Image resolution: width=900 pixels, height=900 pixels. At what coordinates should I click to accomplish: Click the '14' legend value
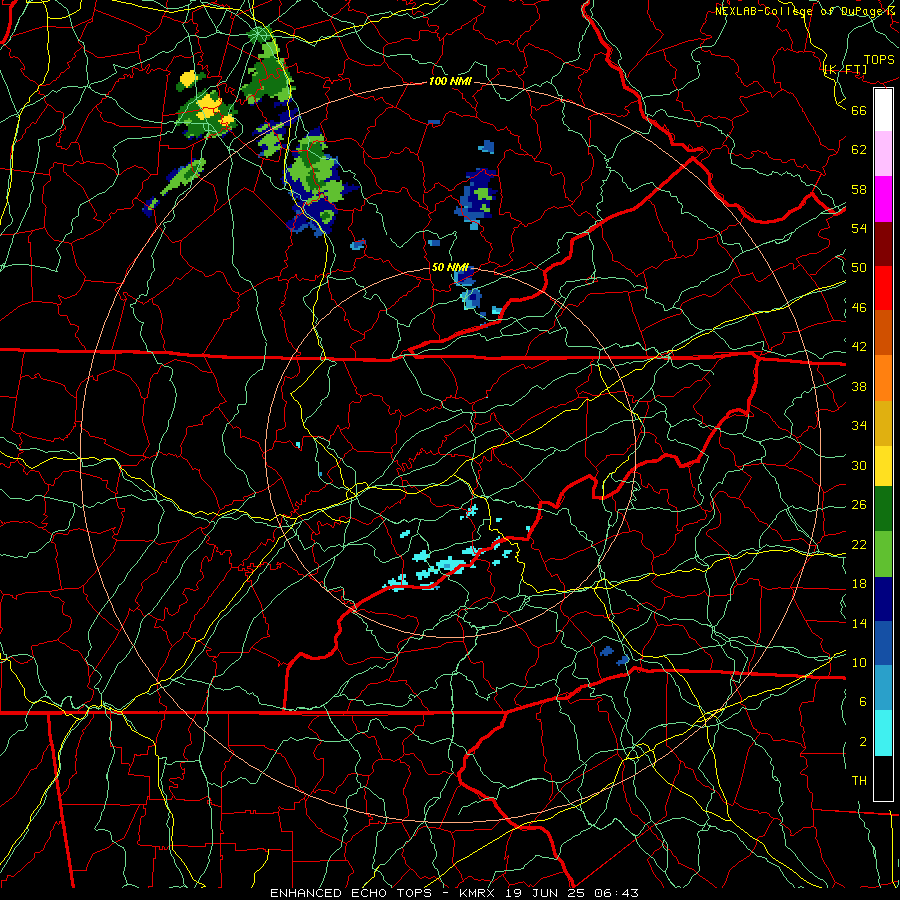click(859, 623)
